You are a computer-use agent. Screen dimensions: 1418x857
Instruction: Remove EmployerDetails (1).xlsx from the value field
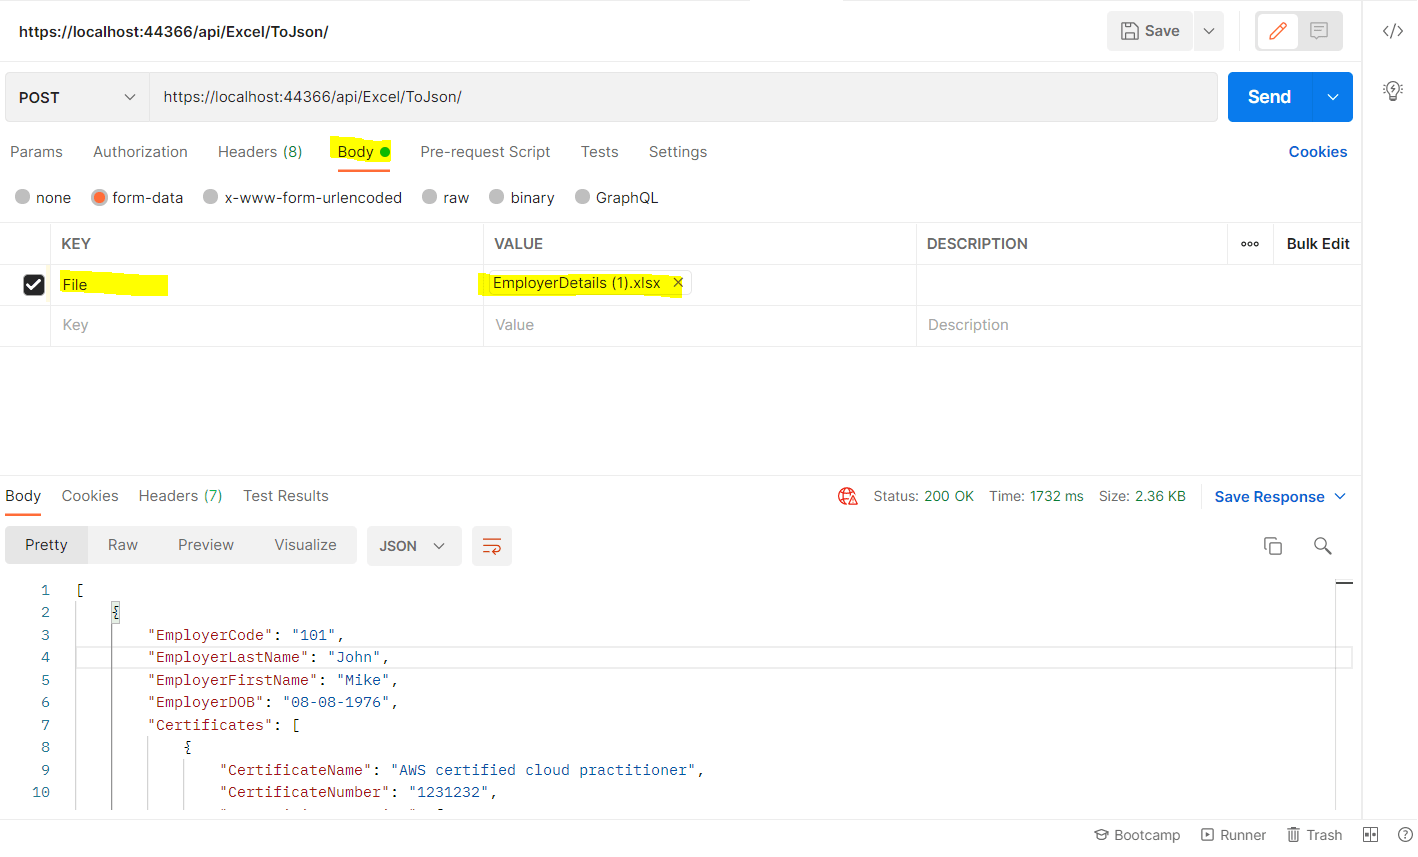point(677,283)
